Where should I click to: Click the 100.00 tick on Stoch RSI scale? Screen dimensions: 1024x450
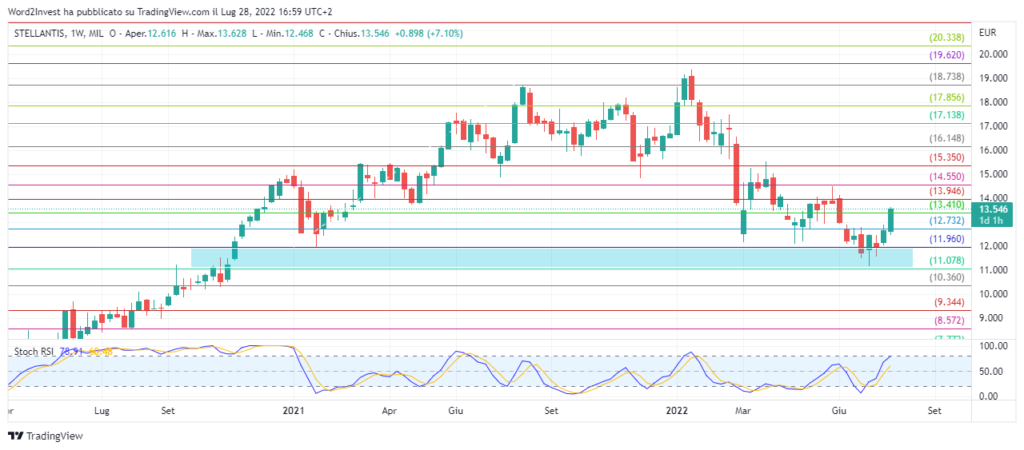[x=992, y=346]
